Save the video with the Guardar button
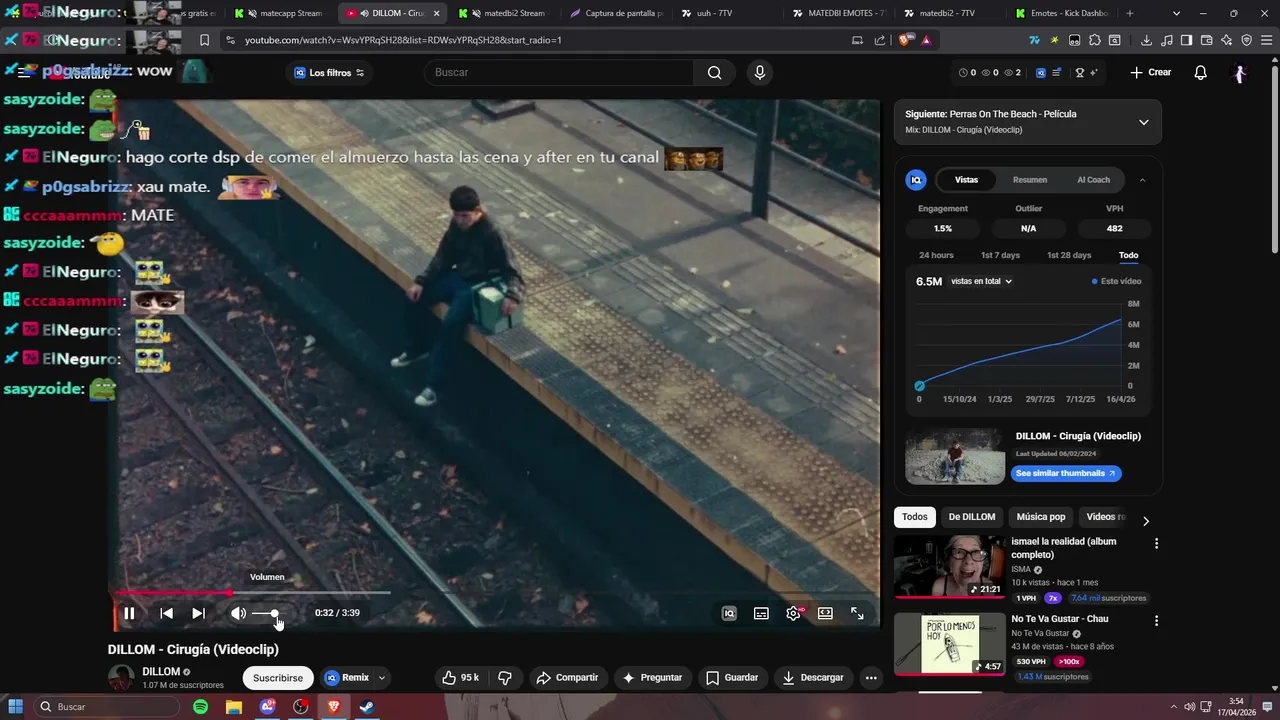 click(732, 677)
